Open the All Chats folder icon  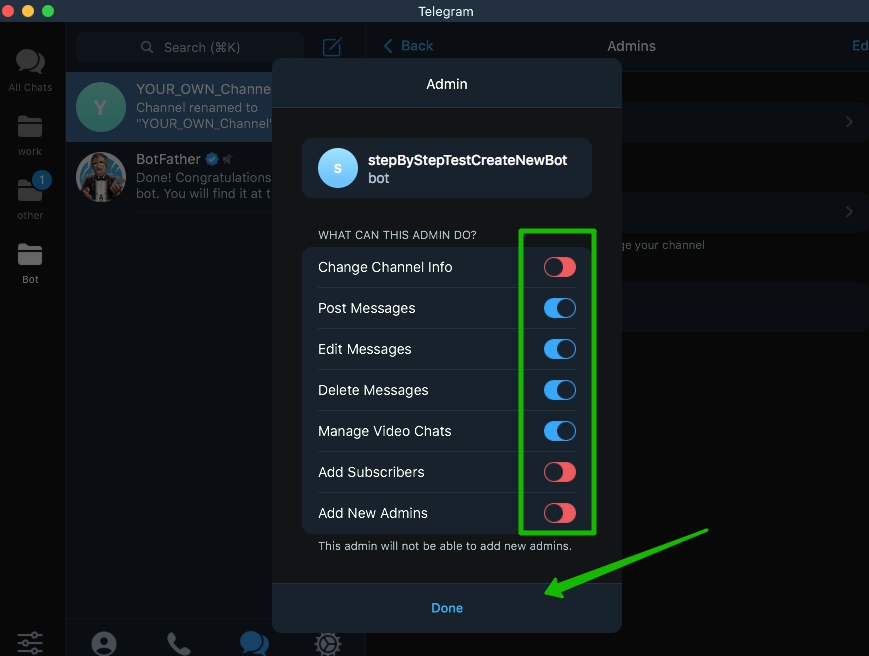(x=30, y=62)
